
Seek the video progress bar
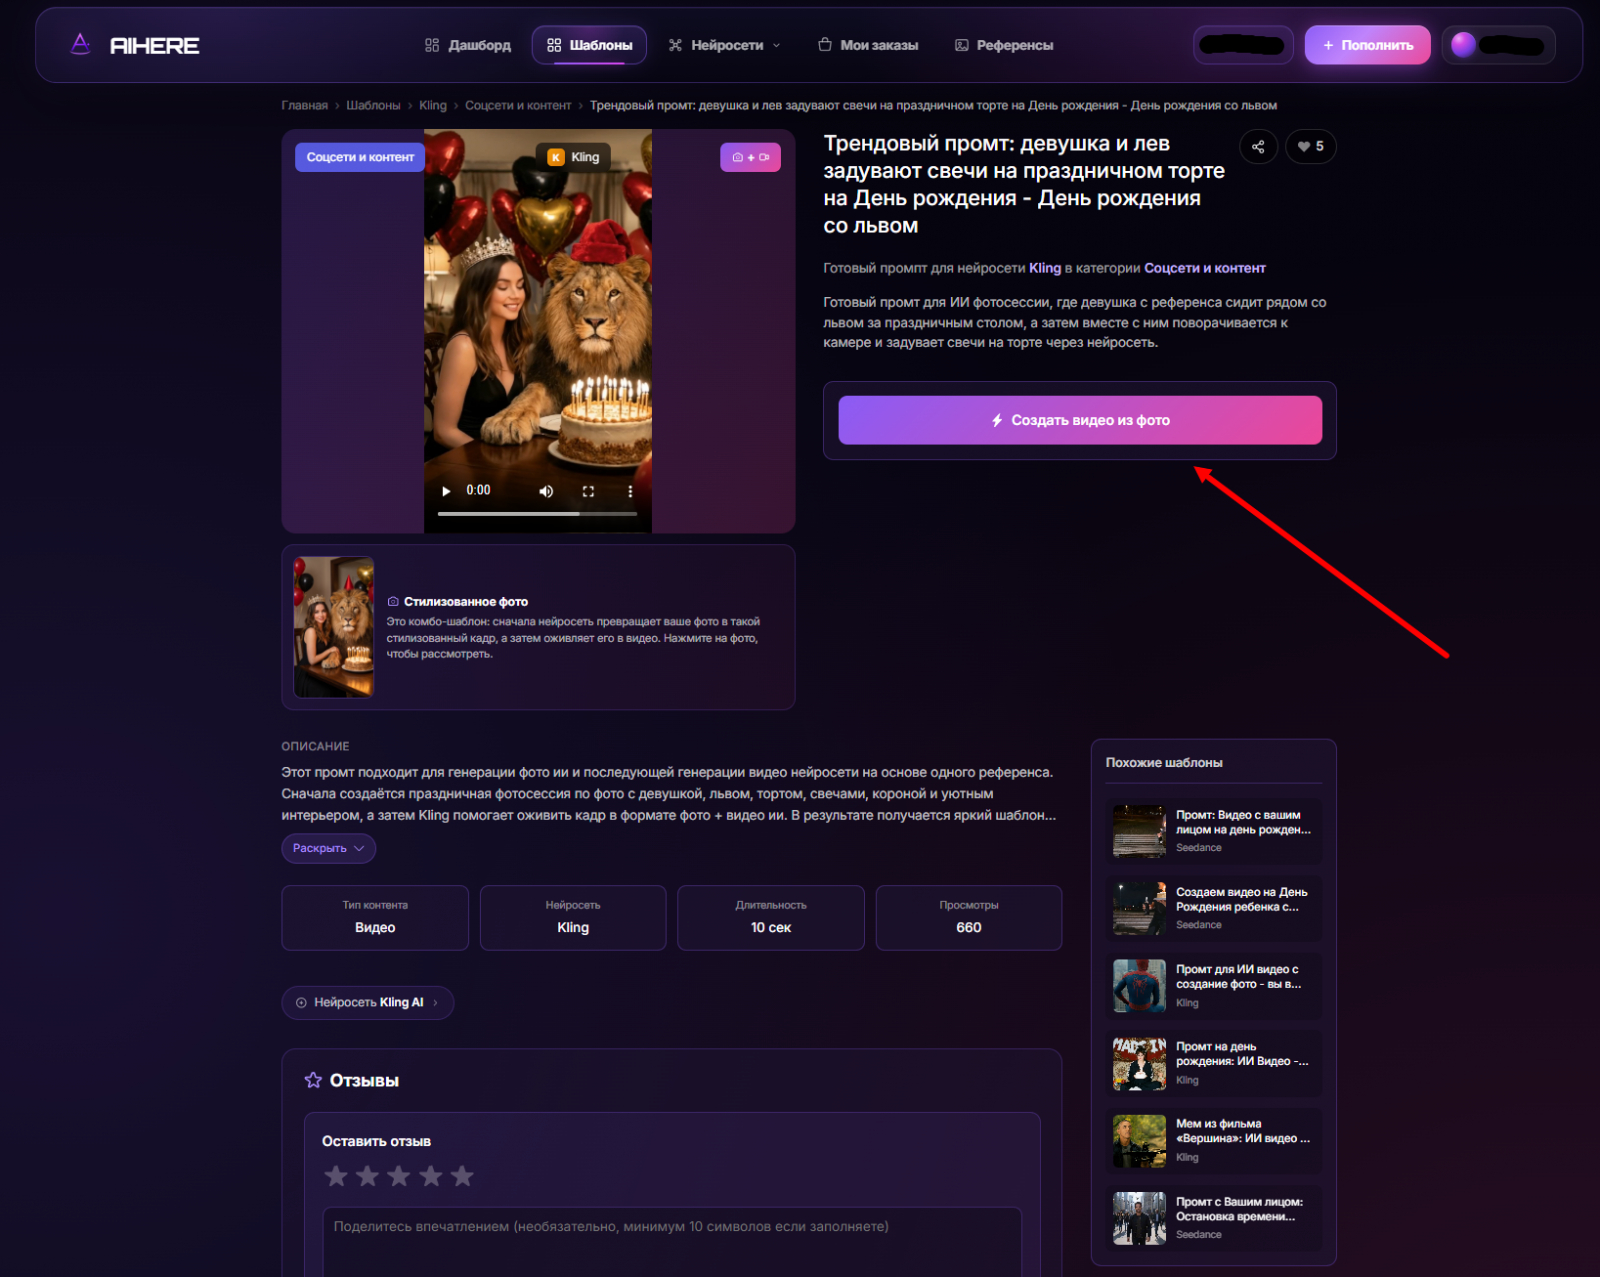pos(538,513)
